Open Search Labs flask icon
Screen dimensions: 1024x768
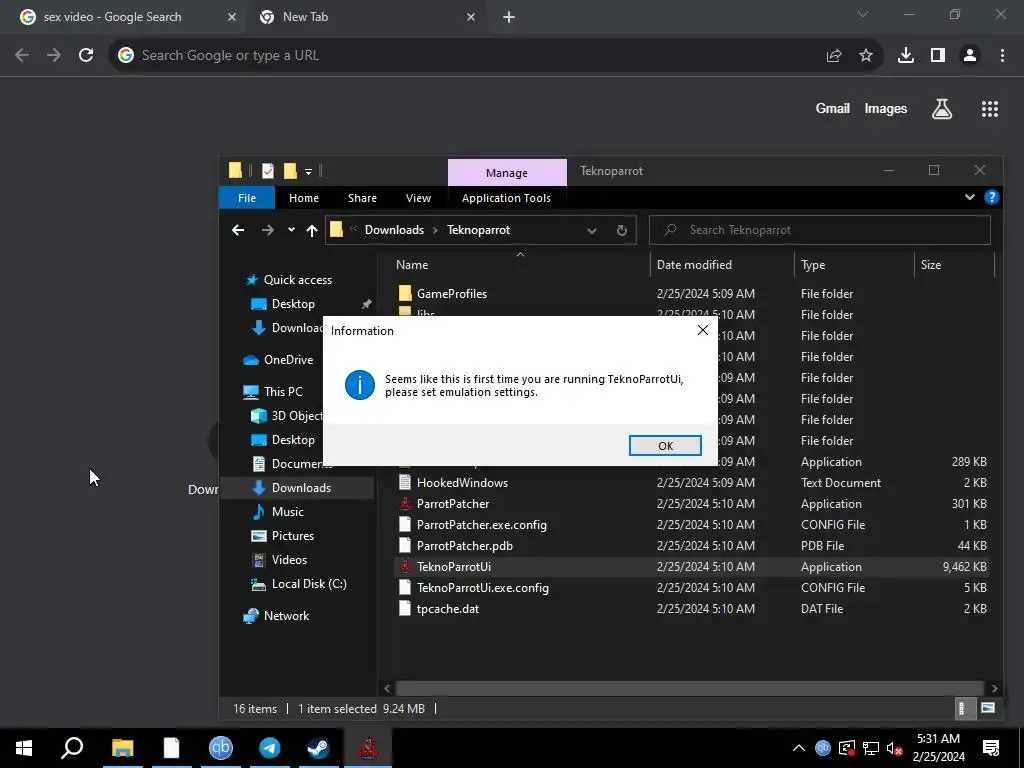tap(942, 108)
